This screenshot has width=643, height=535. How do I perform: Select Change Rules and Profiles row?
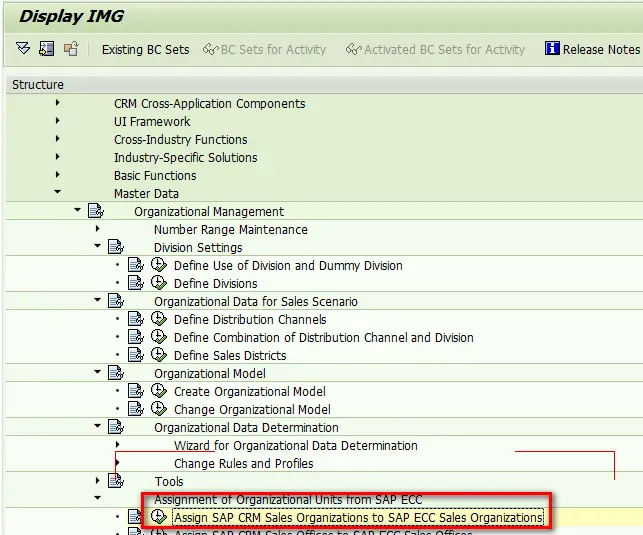244,463
